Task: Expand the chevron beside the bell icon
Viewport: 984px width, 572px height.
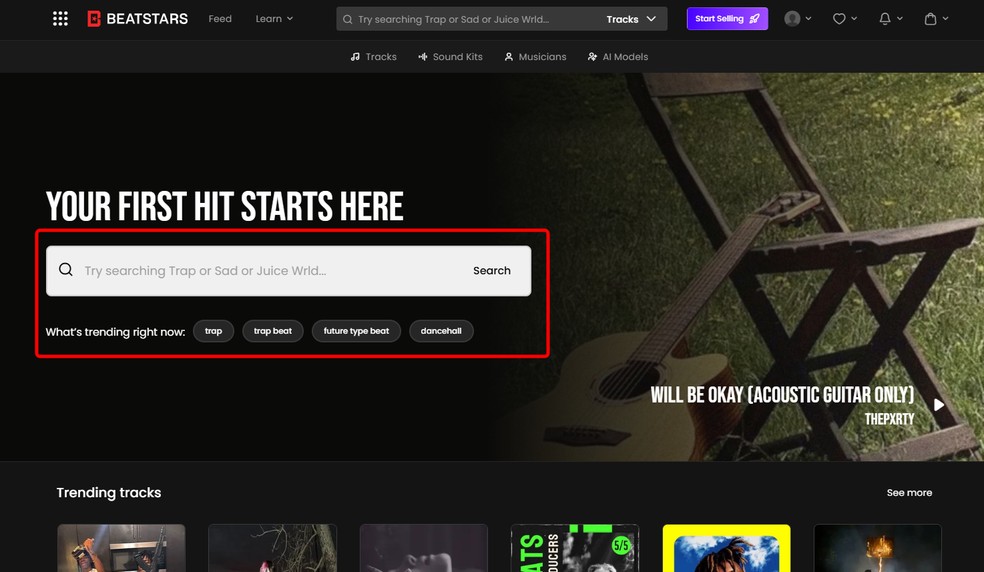Action: (x=900, y=19)
